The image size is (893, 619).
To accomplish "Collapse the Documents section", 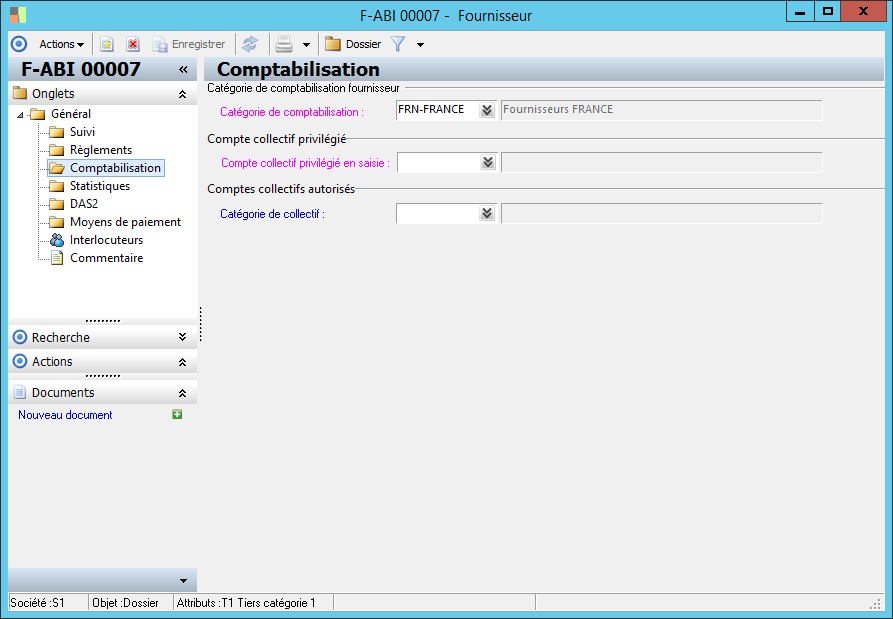I will (182, 393).
